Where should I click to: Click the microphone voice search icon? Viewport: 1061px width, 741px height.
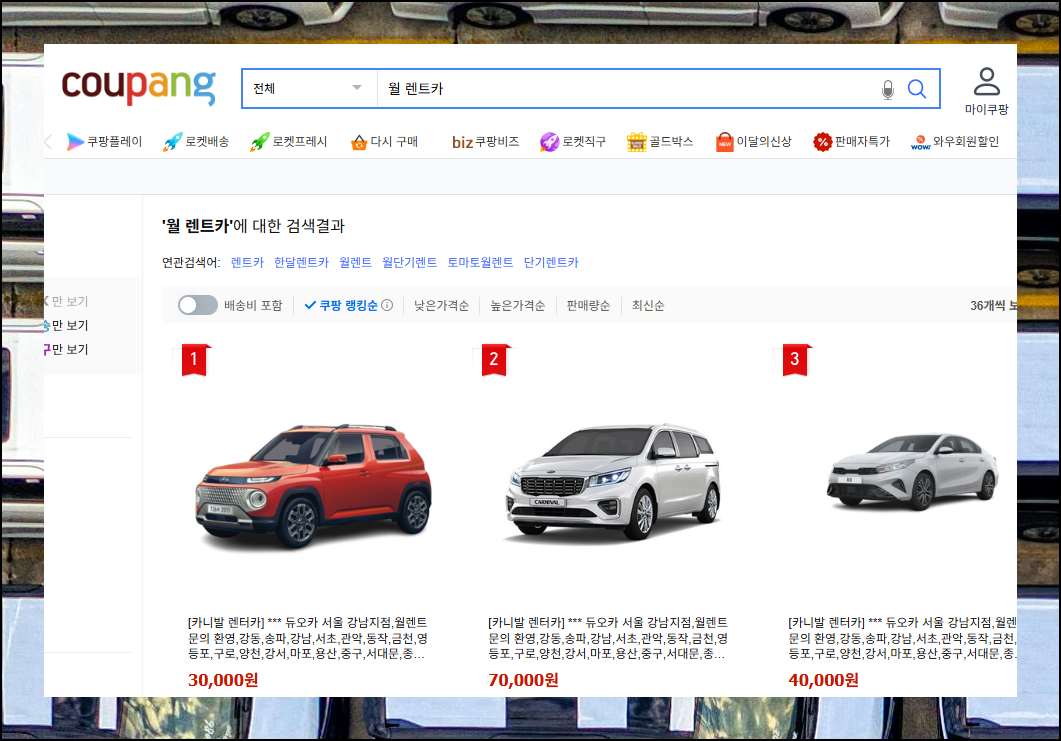coord(888,89)
